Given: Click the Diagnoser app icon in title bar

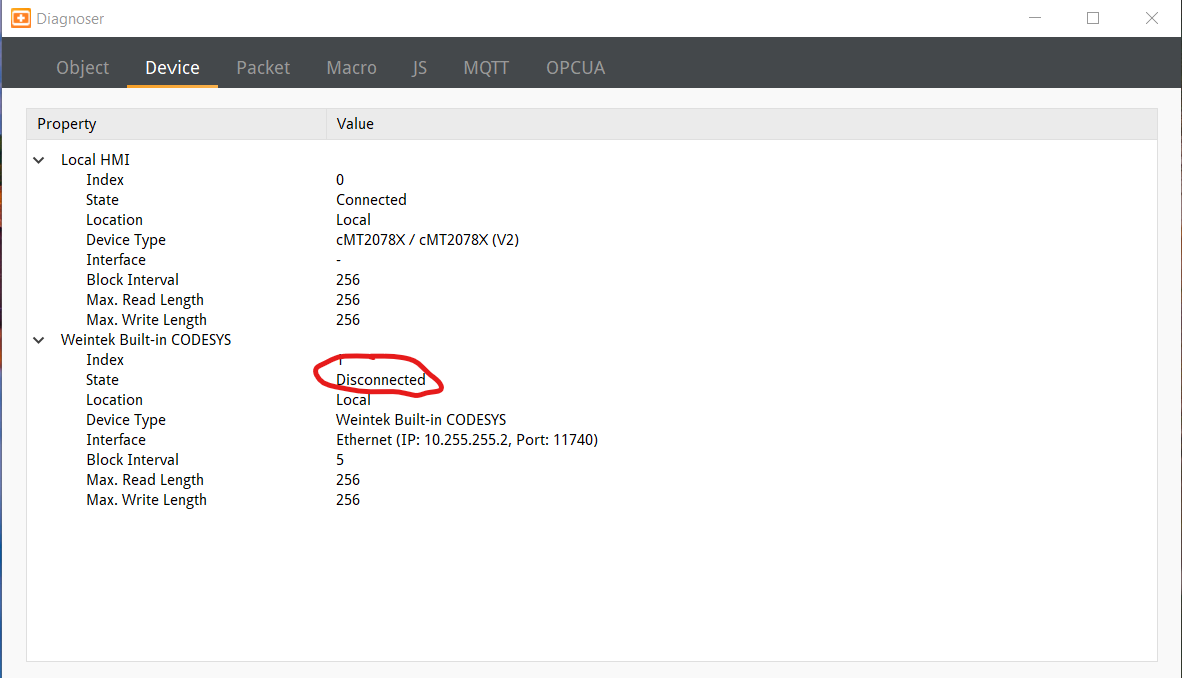Looking at the screenshot, I should [x=20, y=18].
